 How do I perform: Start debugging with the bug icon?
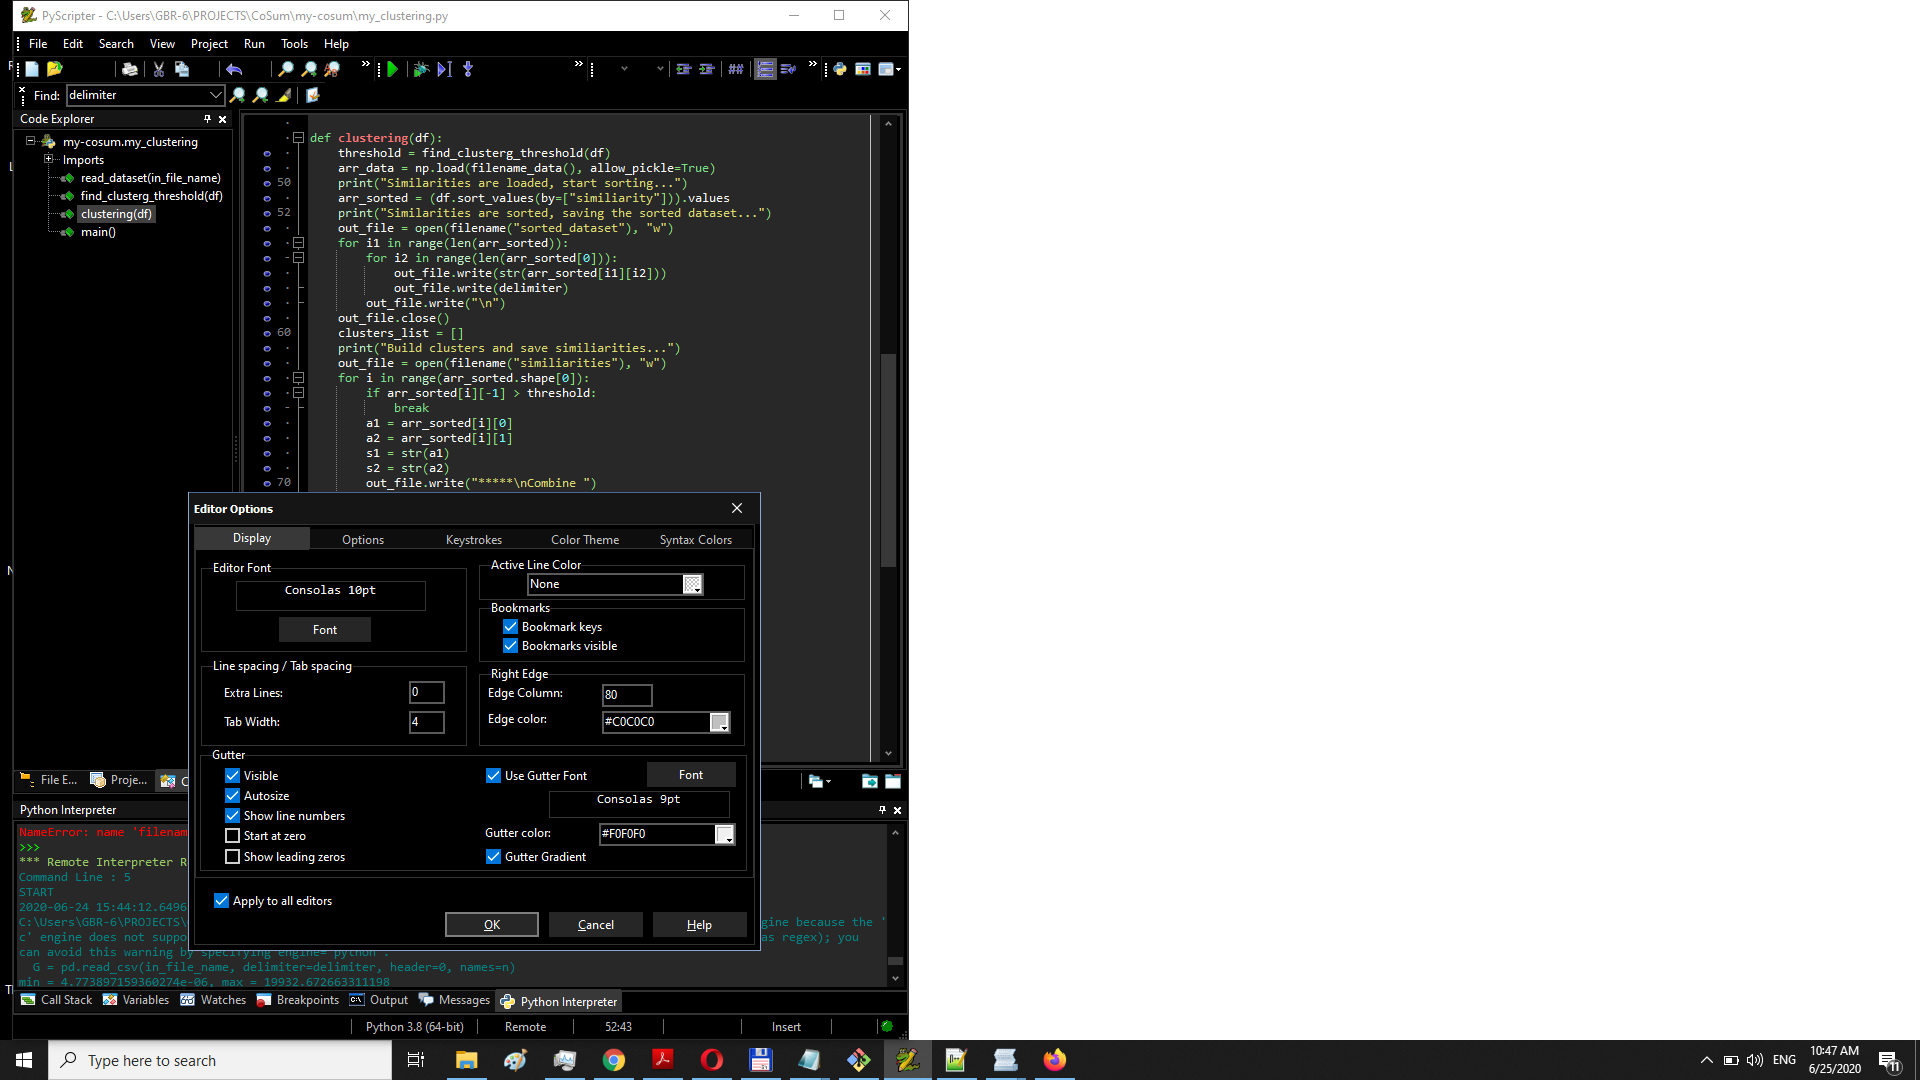pyautogui.click(x=420, y=69)
